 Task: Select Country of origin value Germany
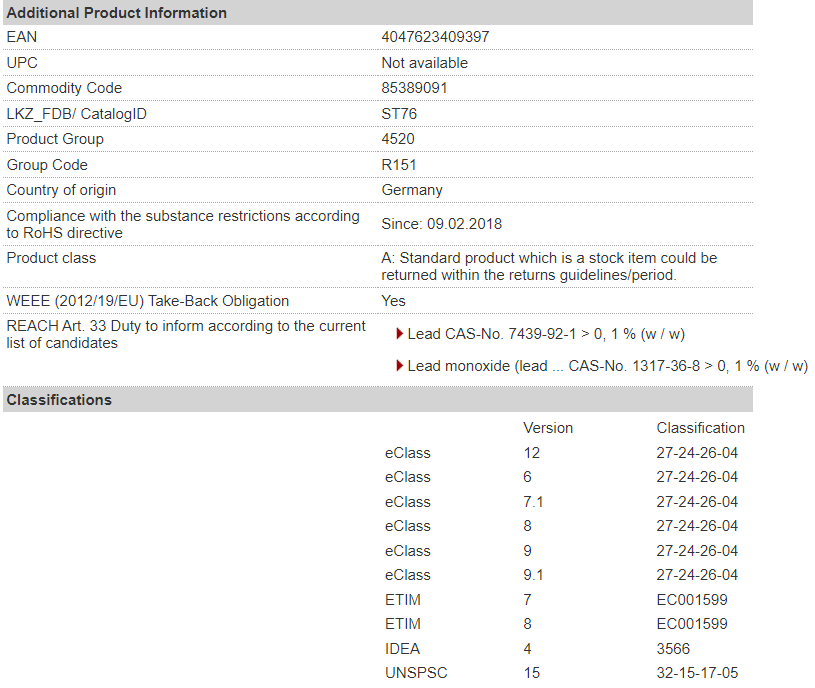pyautogui.click(x=412, y=190)
